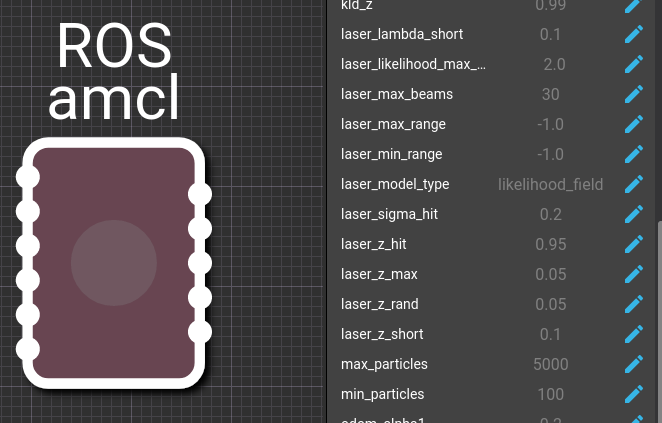This screenshot has height=423, width=662.
Task: Click the topmost port on amcl node's right edge
Action: click(x=200, y=194)
